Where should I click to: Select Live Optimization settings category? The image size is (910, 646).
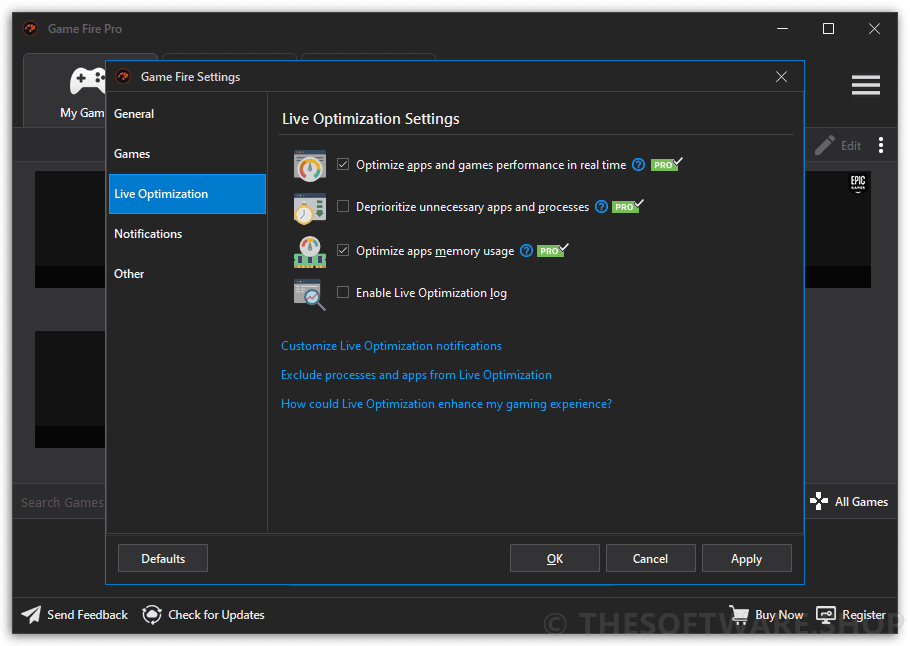click(187, 194)
